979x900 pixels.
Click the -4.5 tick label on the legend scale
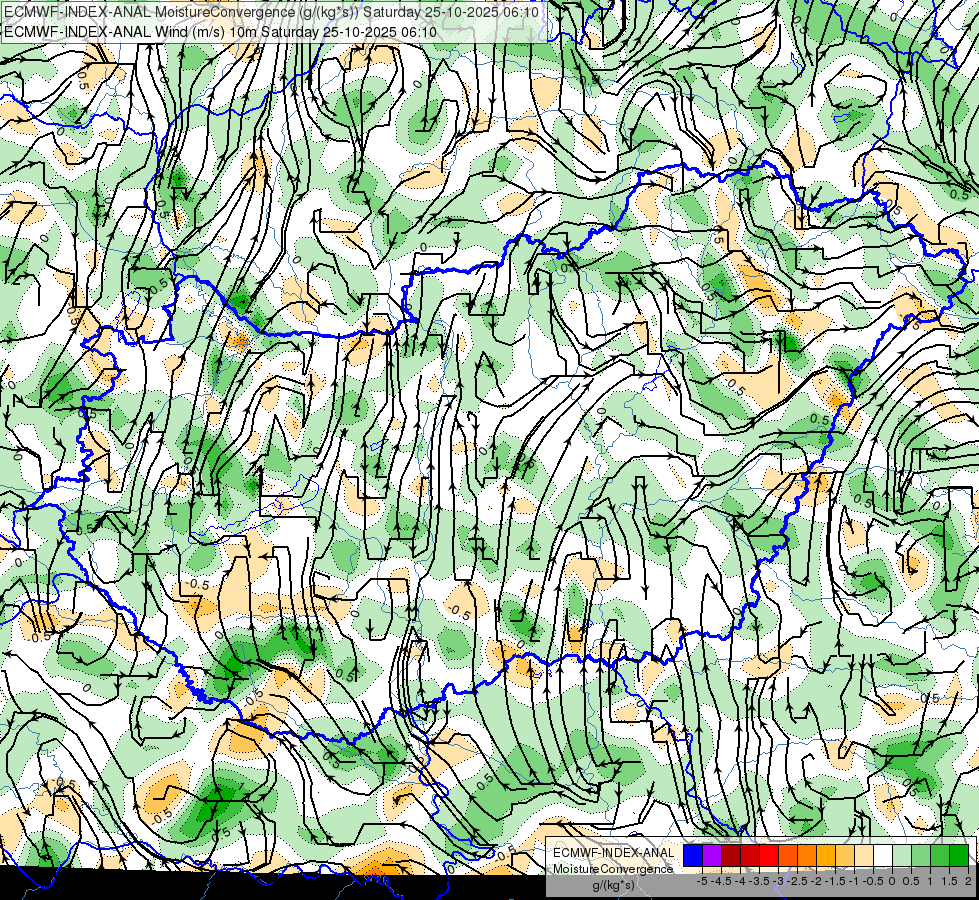(721, 881)
